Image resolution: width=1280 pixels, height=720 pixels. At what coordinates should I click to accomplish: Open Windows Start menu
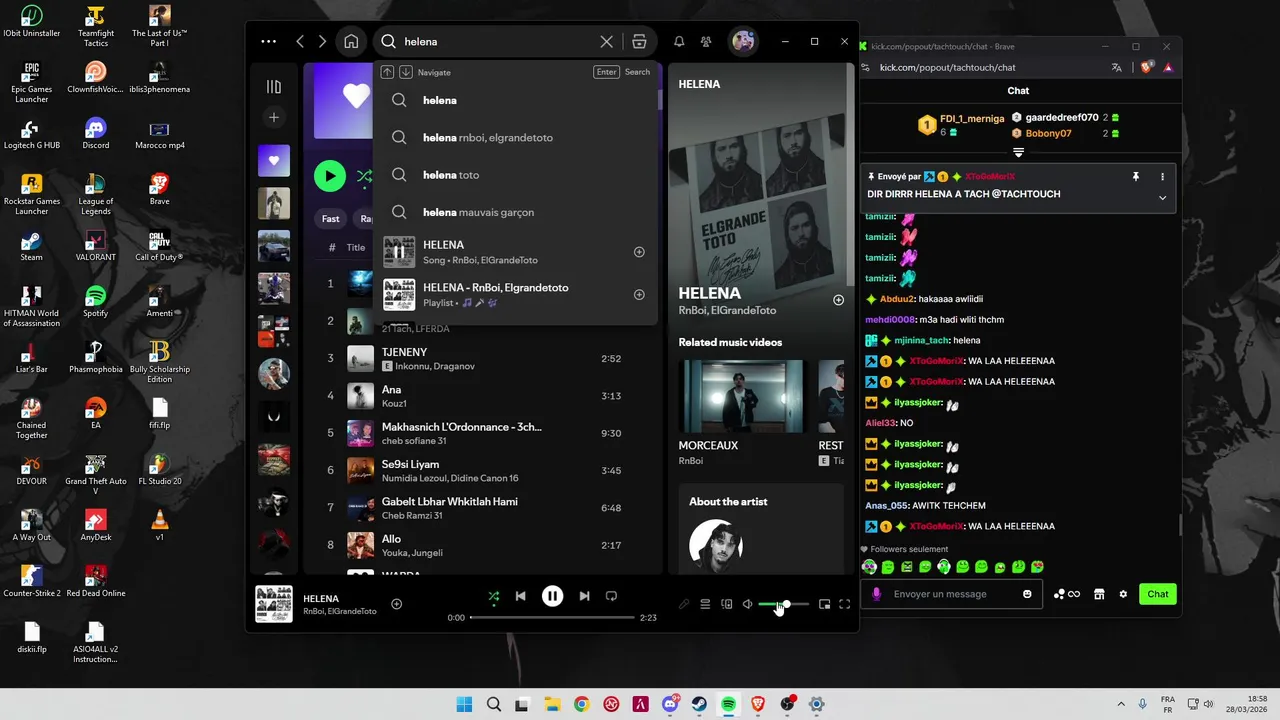coord(464,704)
